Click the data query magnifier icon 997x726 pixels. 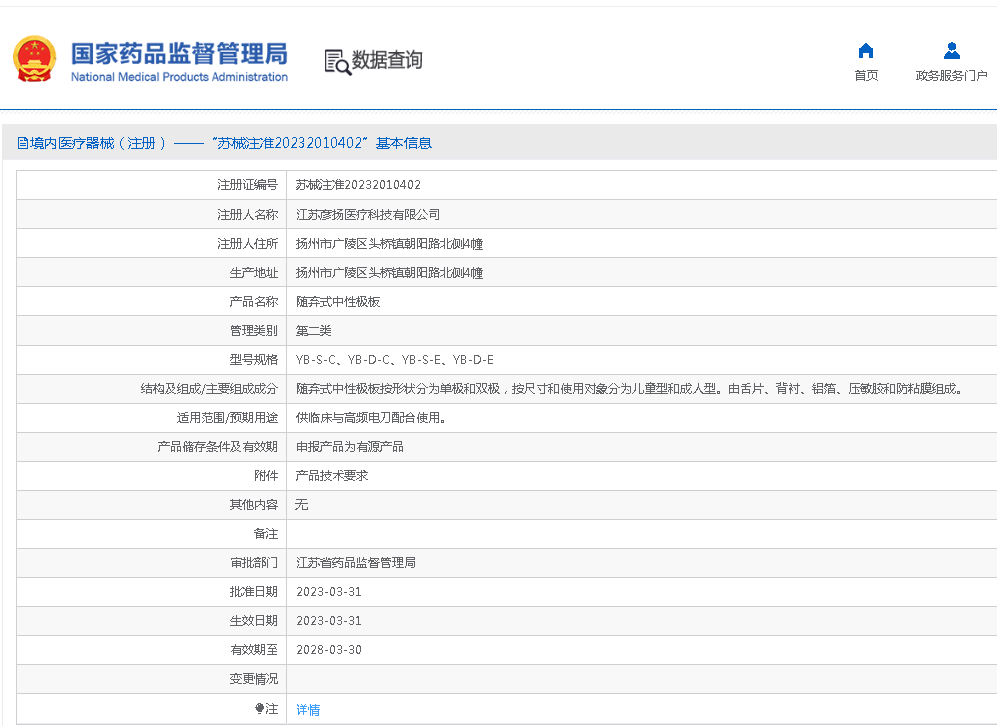tap(337, 61)
